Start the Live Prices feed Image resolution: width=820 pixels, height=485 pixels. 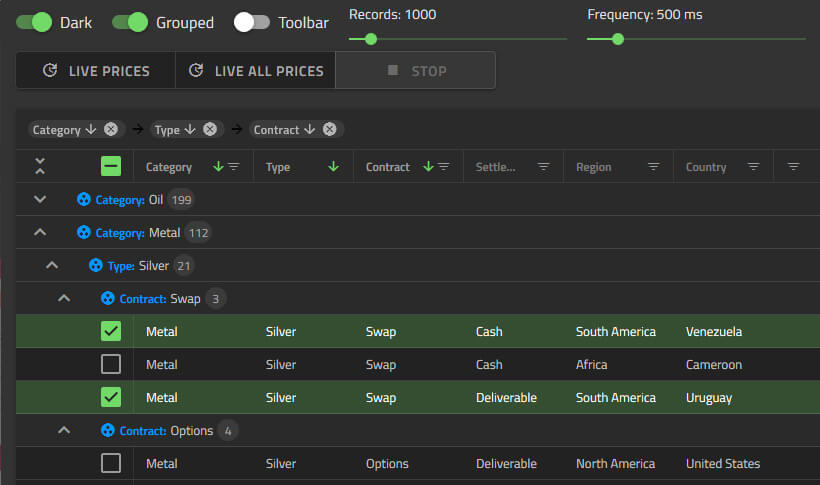[96, 71]
